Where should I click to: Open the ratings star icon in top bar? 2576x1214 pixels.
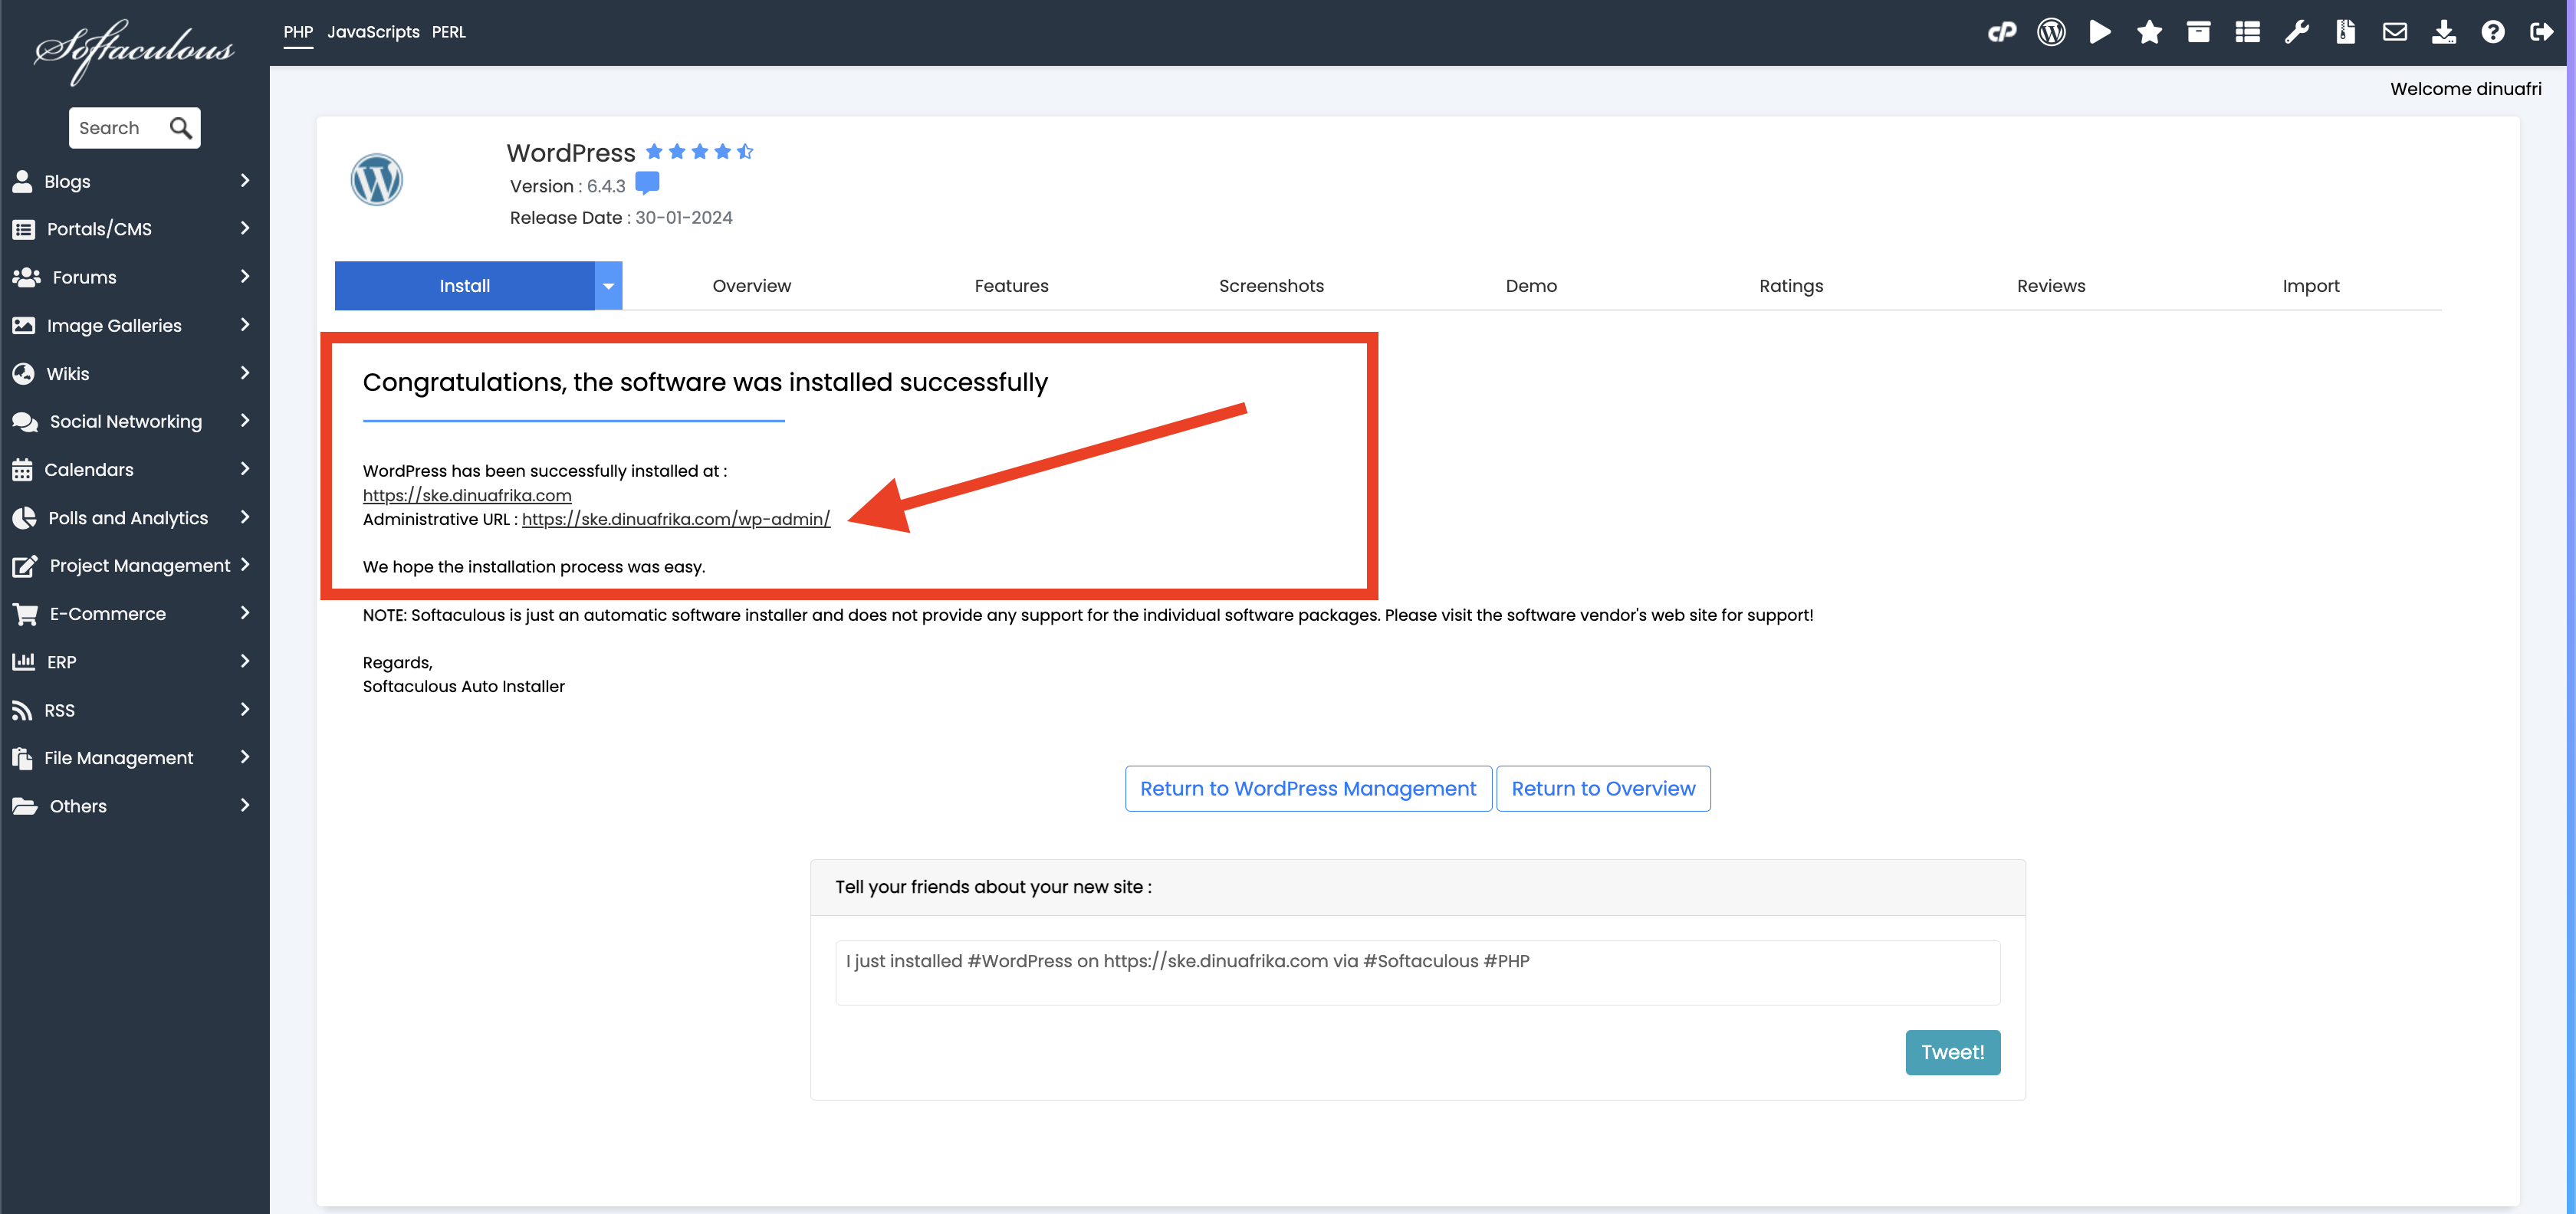tap(2149, 32)
